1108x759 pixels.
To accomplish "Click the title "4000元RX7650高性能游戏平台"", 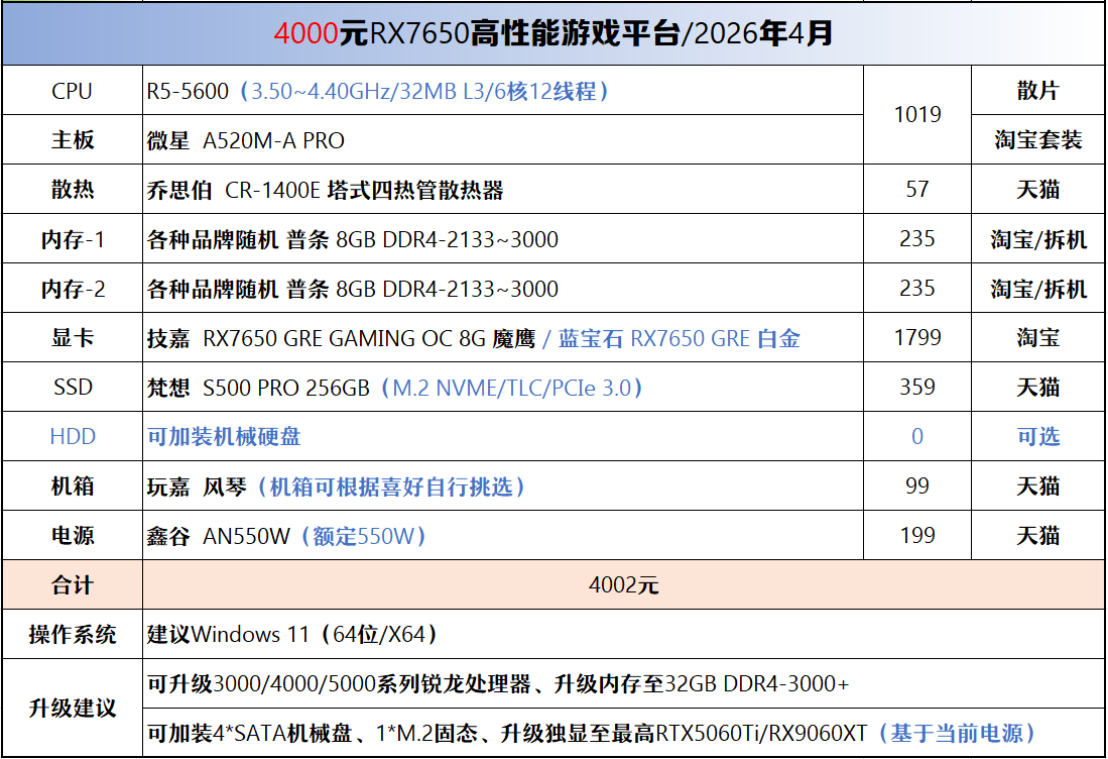I will (x=477, y=33).
